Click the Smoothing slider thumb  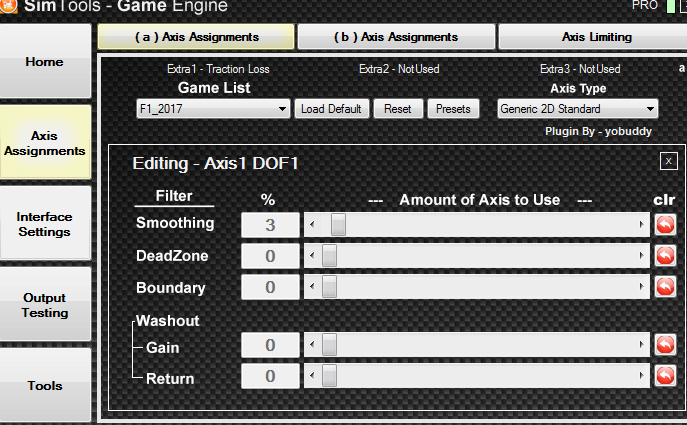(x=338, y=225)
